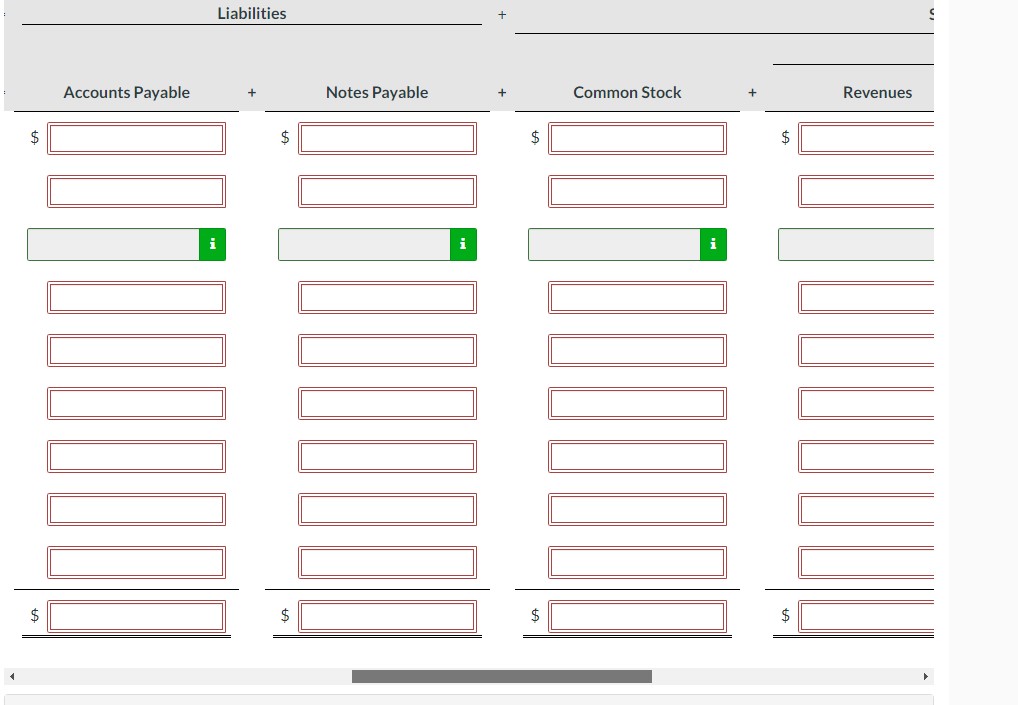Image resolution: width=1018 pixels, height=705 pixels.
Task: Click second row Common Stock input field
Action: (x=638, y=192)
